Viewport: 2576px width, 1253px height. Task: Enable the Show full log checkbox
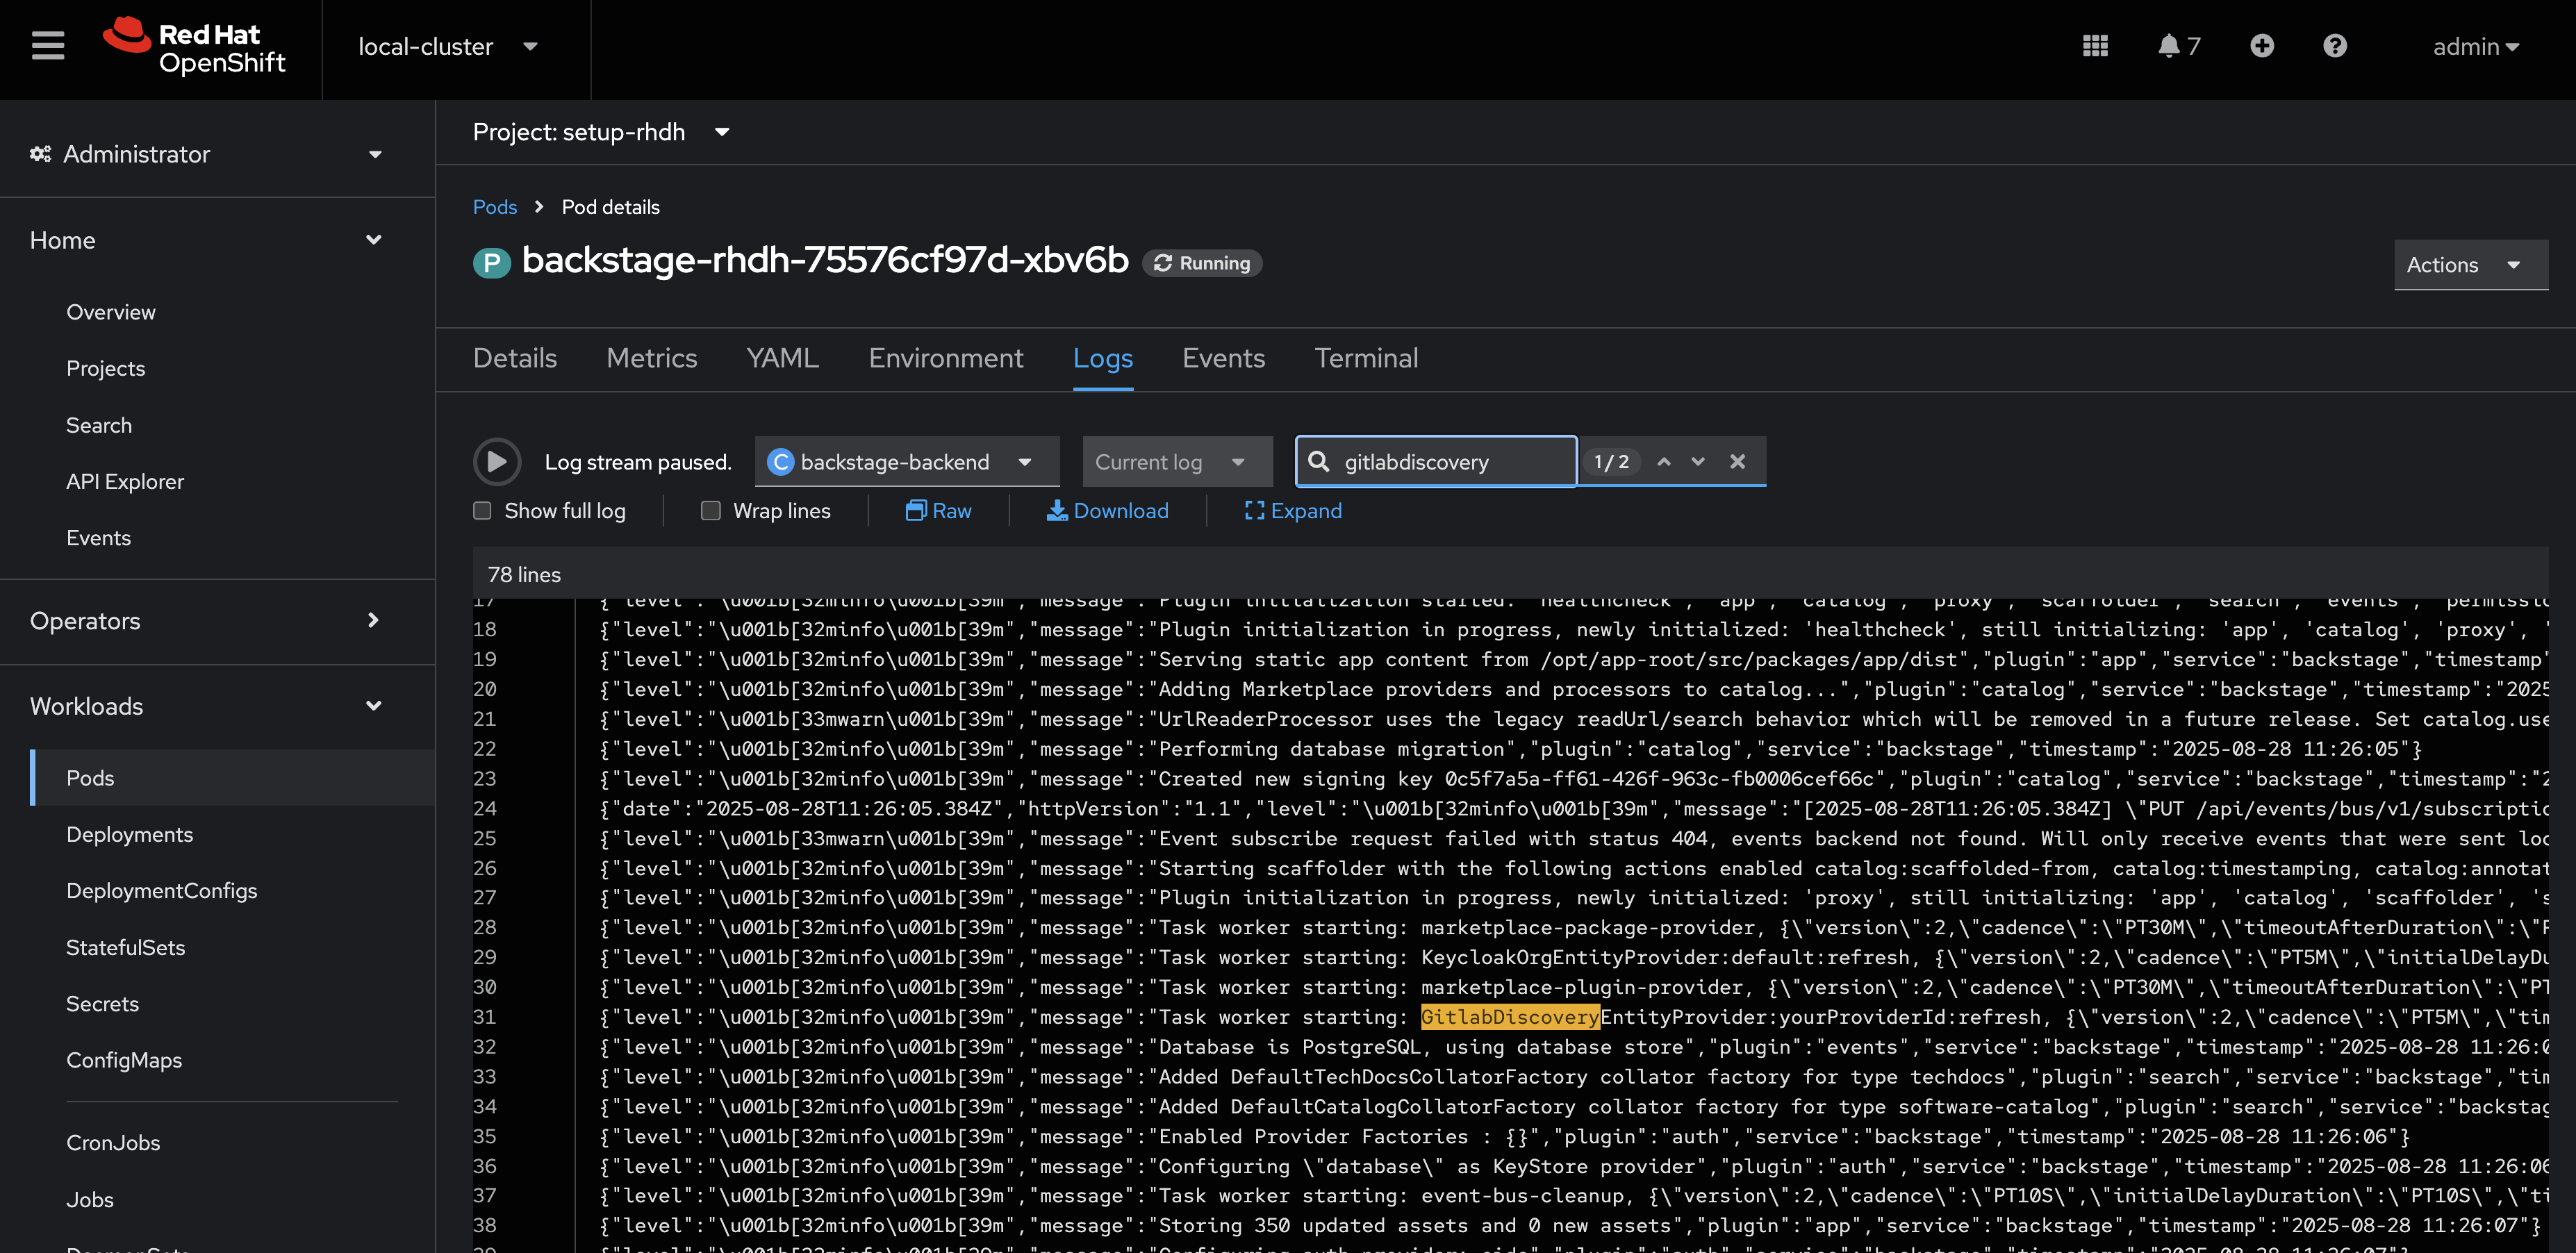click(482, 511)
